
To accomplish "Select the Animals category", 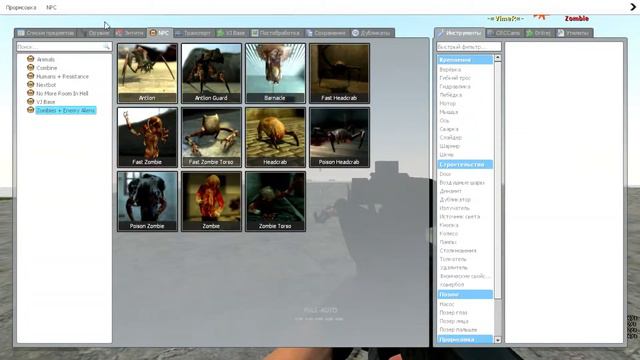I will 45,59.
